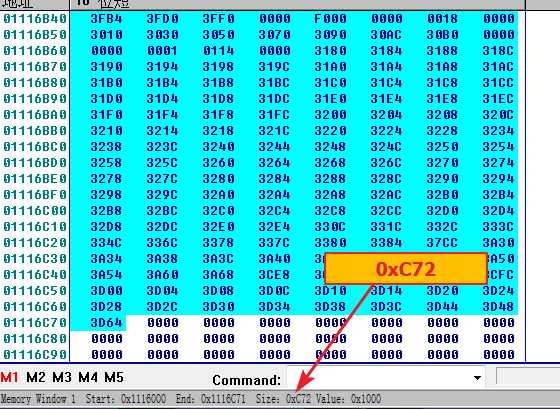Click the 3D00 memory value
Screen dimensions: 560x409
tap(106, 291)
